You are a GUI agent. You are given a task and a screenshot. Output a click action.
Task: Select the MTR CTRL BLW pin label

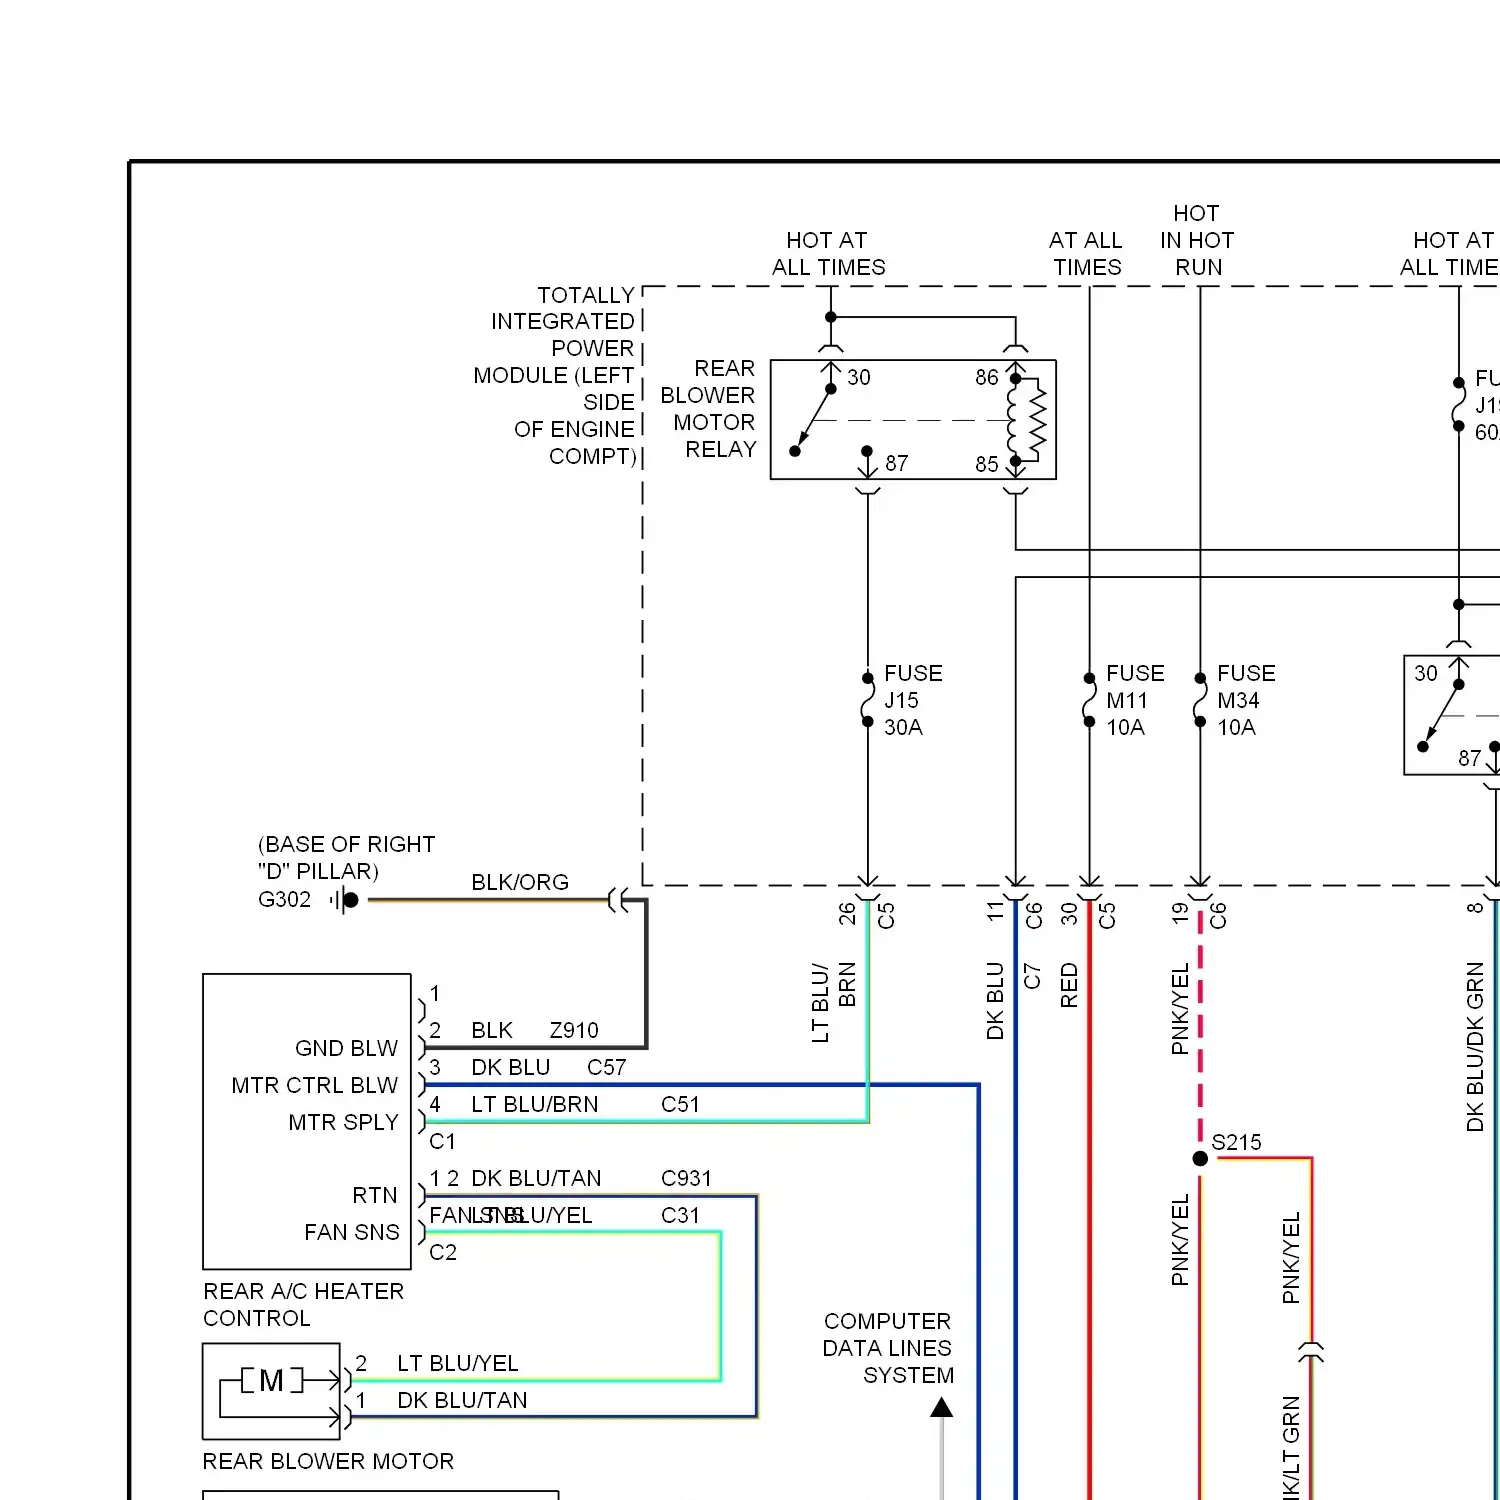point(314,1085)
